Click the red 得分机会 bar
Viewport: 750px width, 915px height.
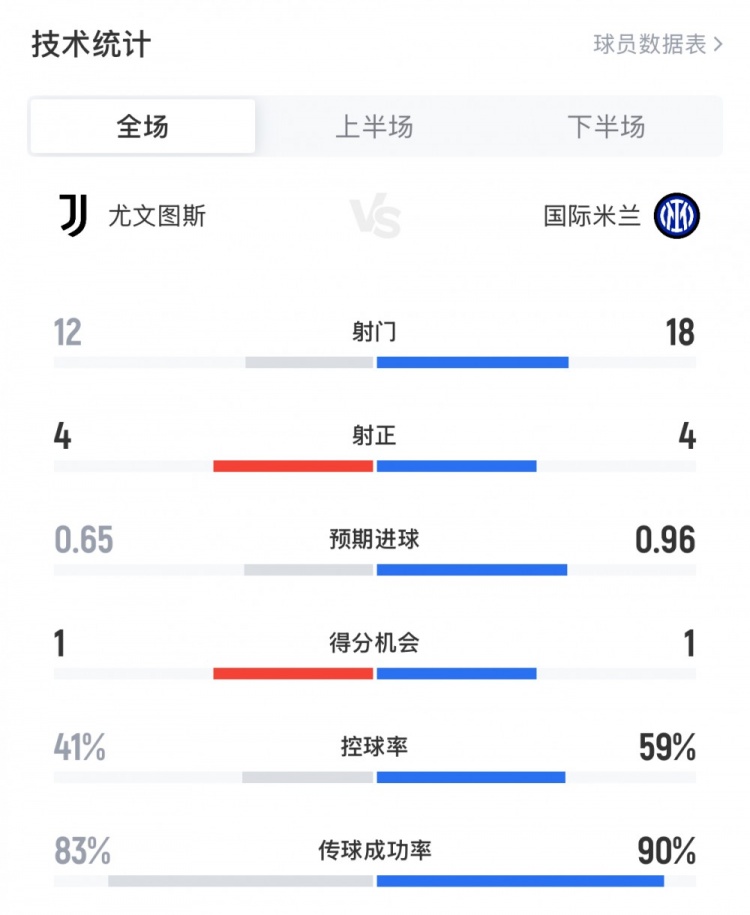pos(293,673)
